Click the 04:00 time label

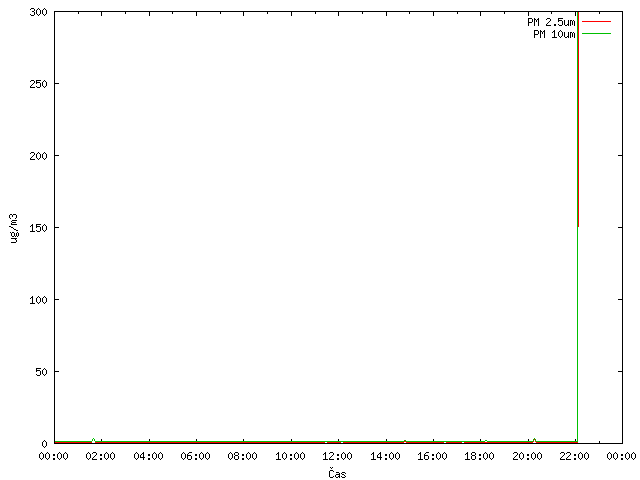point(148,456)
